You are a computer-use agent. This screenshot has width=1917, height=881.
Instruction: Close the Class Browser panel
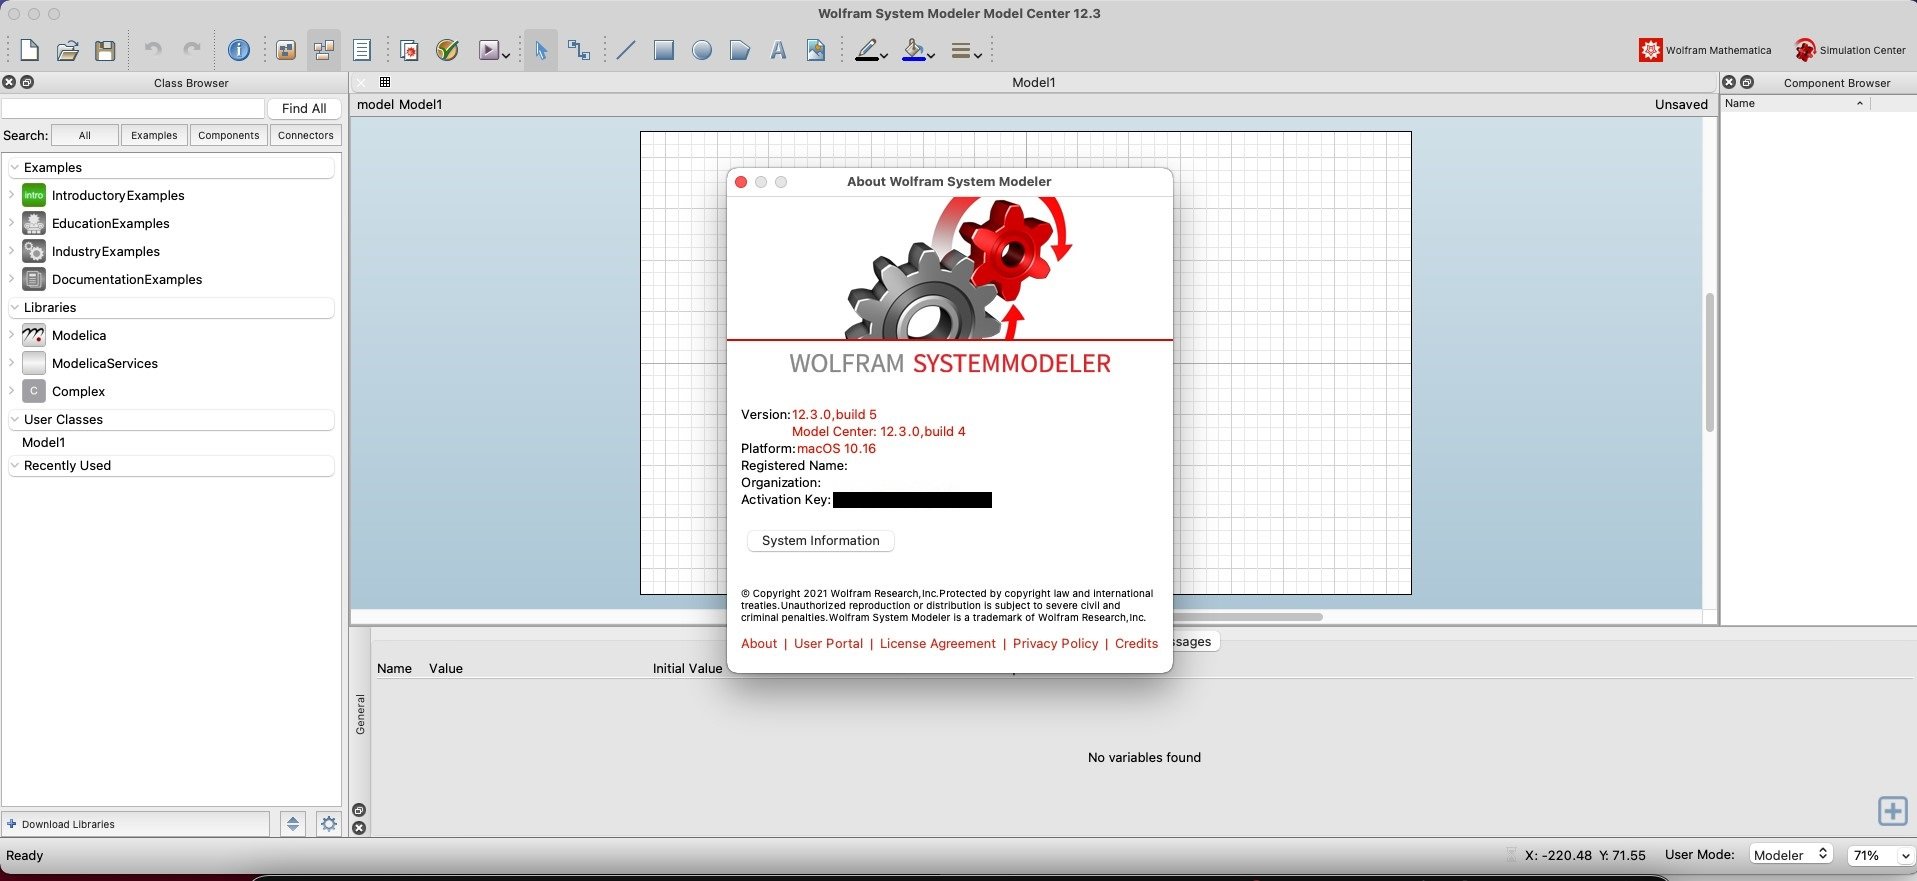pyautogui.click(x=9, y=82)
